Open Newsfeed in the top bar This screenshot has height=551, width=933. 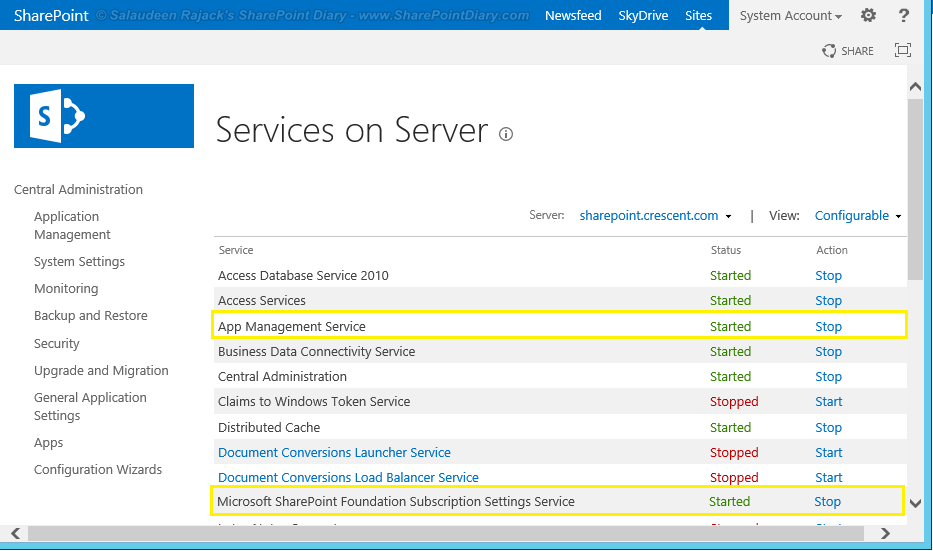click(573, 15)
